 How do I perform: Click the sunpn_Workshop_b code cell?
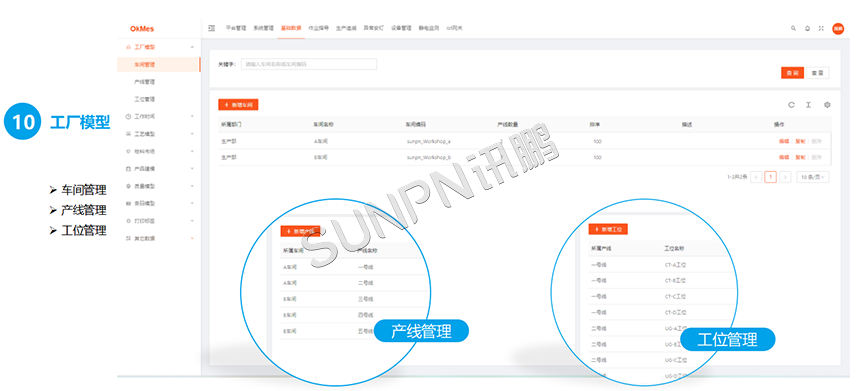coord(429,157)
